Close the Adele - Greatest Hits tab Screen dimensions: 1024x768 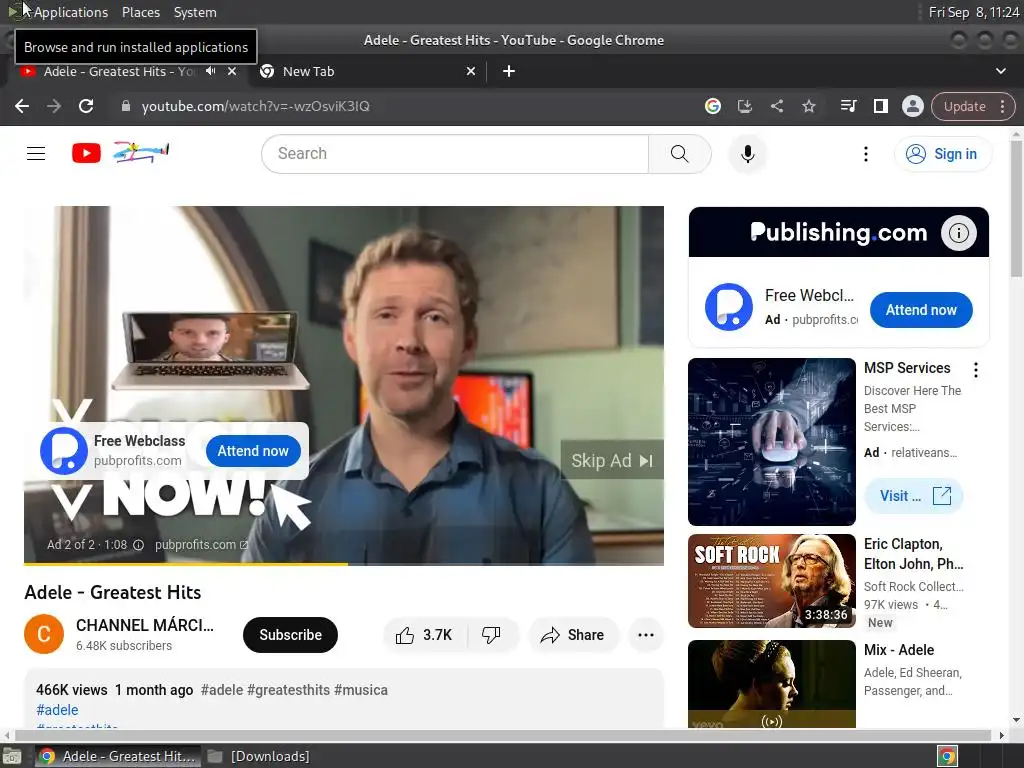(232, 71)
